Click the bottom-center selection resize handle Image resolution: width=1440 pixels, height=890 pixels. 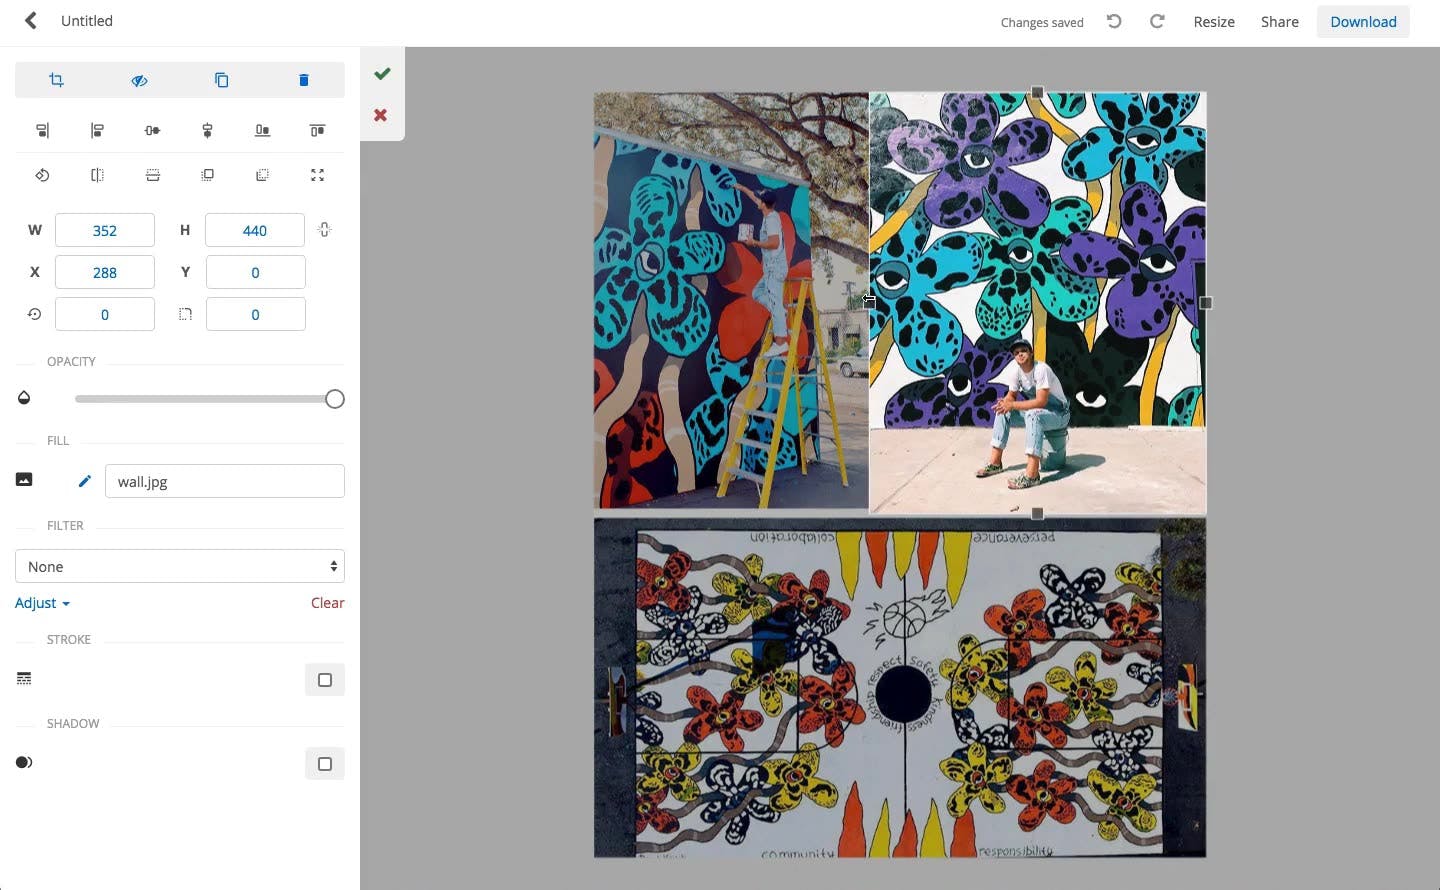[x=1038, y=513]
